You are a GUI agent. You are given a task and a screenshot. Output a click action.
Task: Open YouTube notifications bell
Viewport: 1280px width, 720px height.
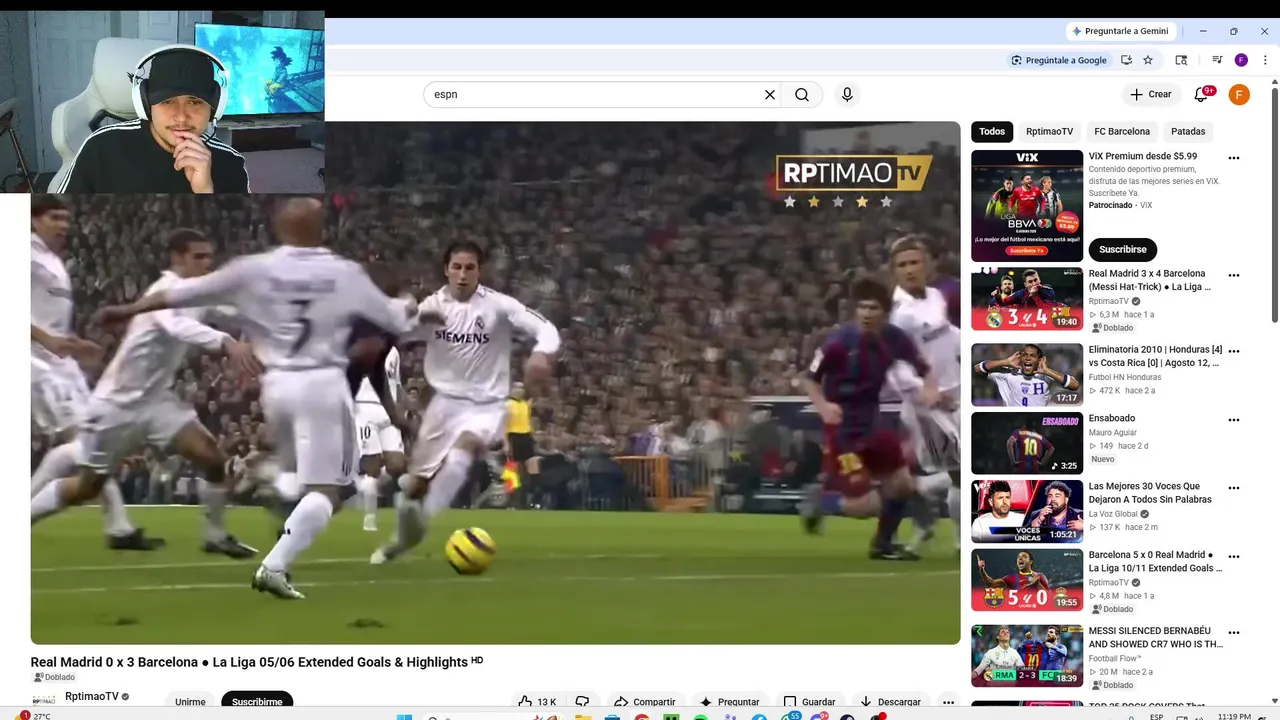click(1203, 94)
